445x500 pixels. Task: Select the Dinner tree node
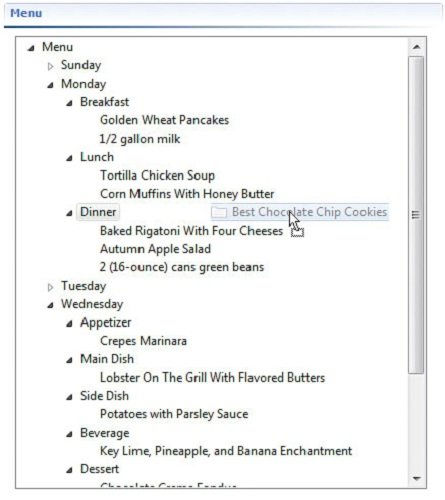point(98,212)
